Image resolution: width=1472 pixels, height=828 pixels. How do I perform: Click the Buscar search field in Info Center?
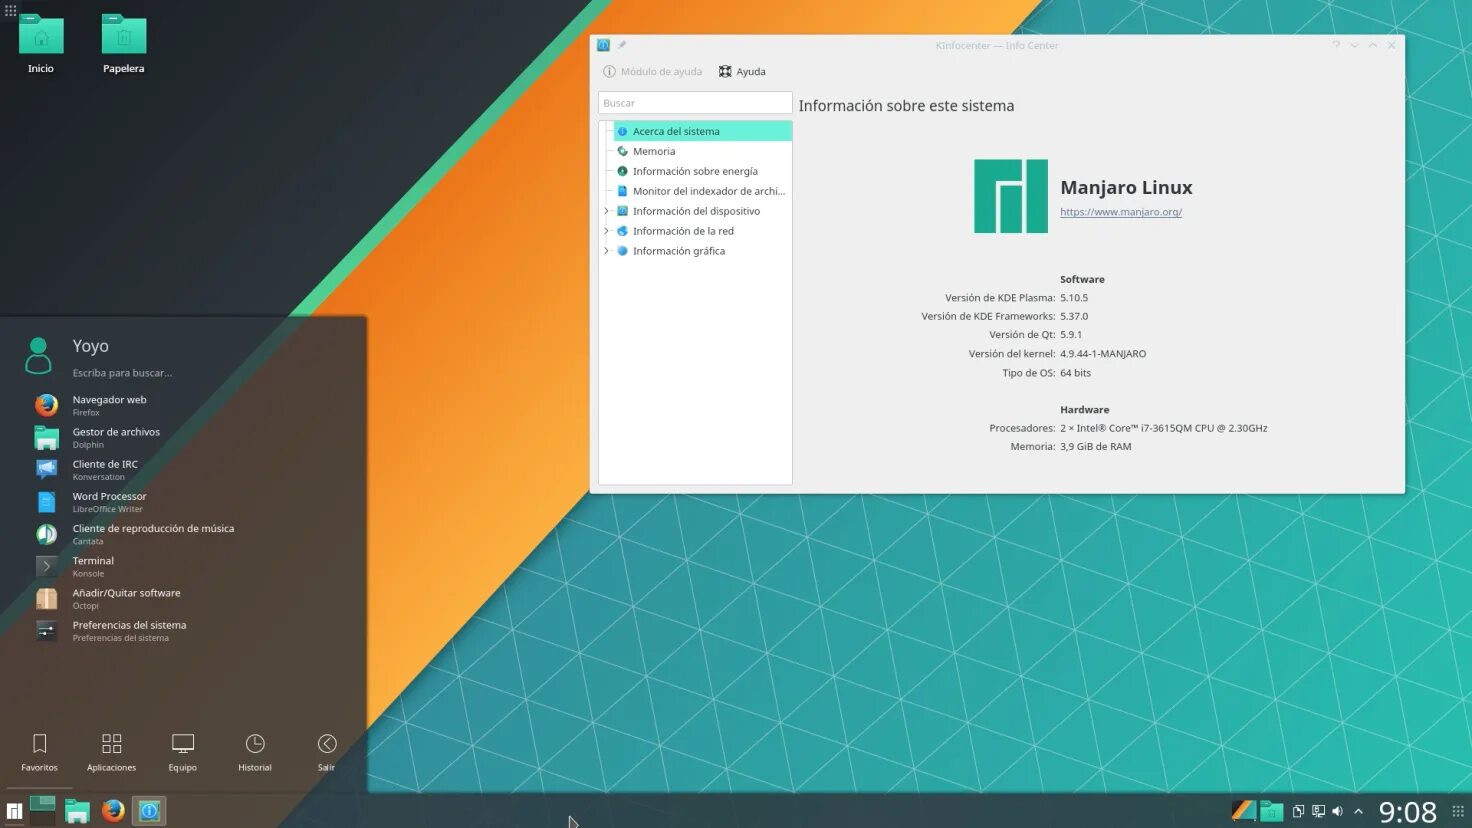(695, 103)
